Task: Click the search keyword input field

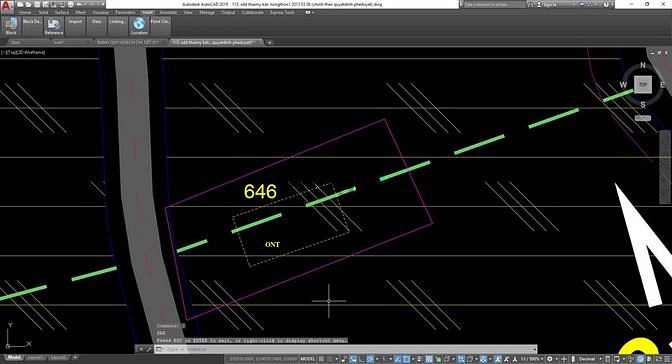Action: 494,4
